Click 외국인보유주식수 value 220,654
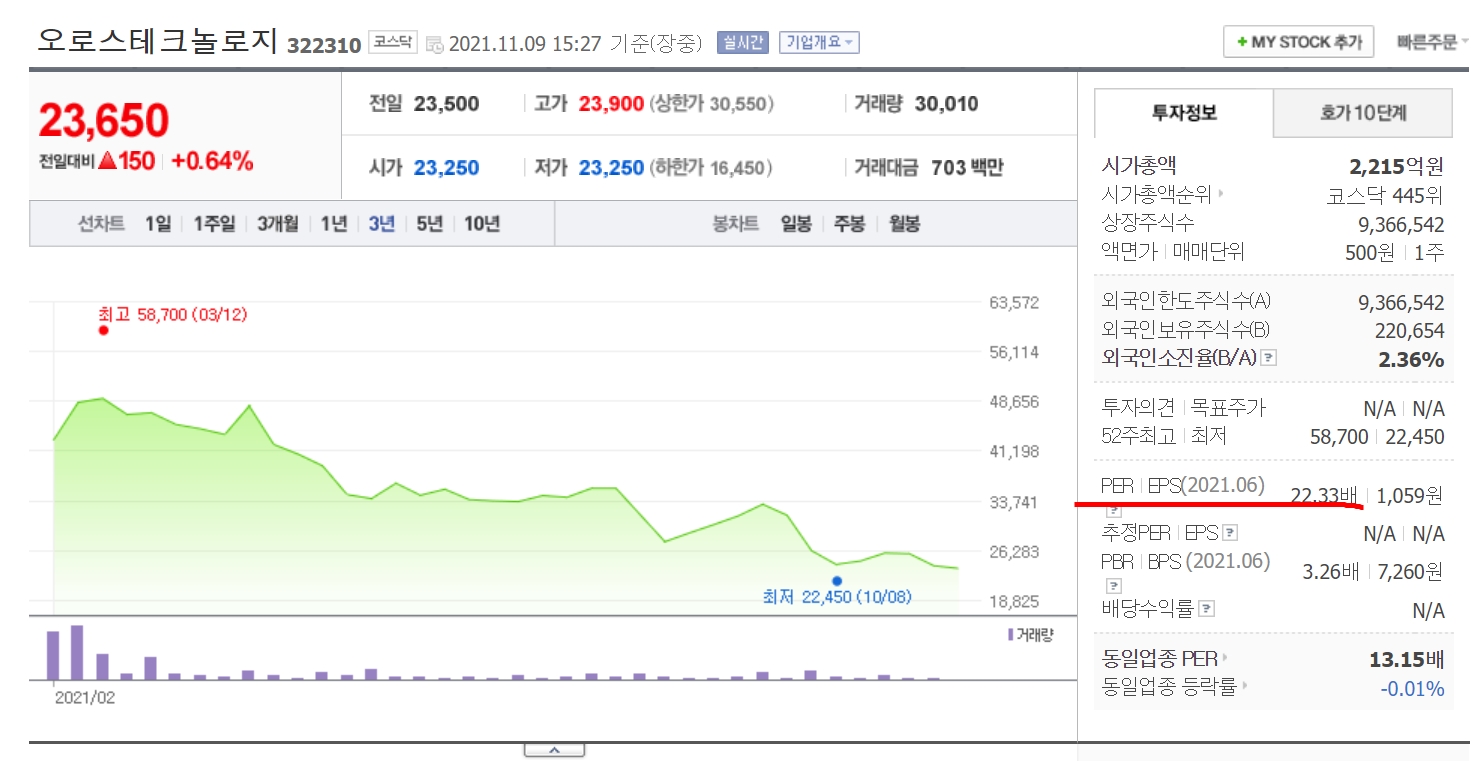The image size is (1477, 761). tap(1410, 331)
